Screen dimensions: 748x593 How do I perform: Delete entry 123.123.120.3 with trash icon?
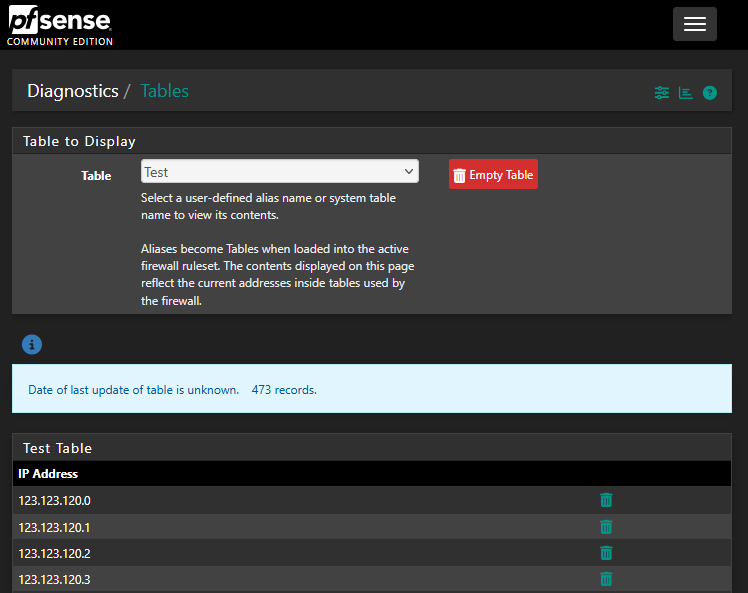click(605, 579)
